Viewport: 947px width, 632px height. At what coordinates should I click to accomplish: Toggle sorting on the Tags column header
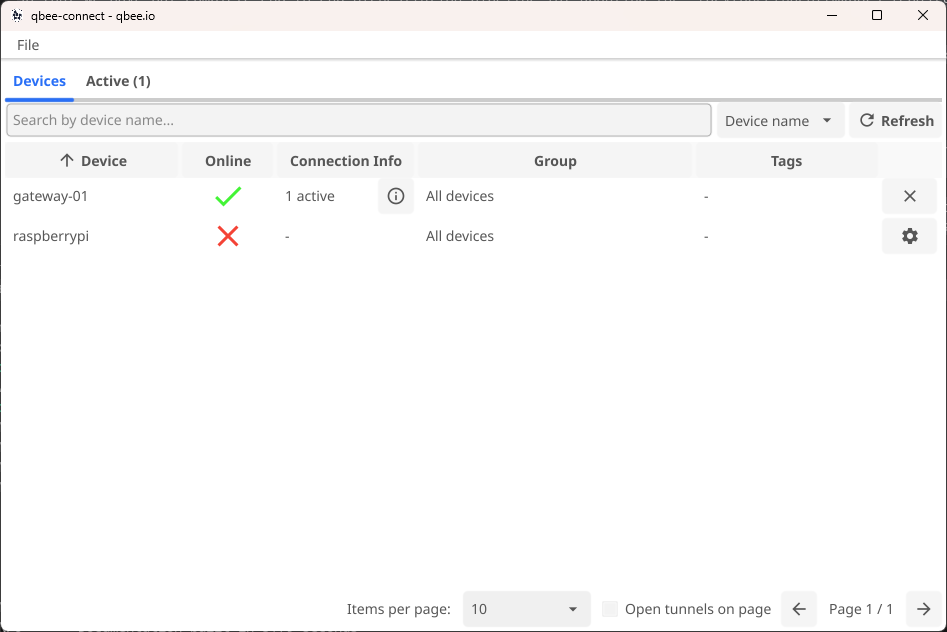(x=786, y=160)
